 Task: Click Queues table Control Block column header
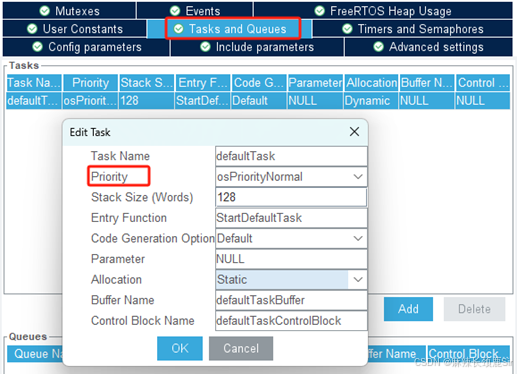tap(469, 354)
